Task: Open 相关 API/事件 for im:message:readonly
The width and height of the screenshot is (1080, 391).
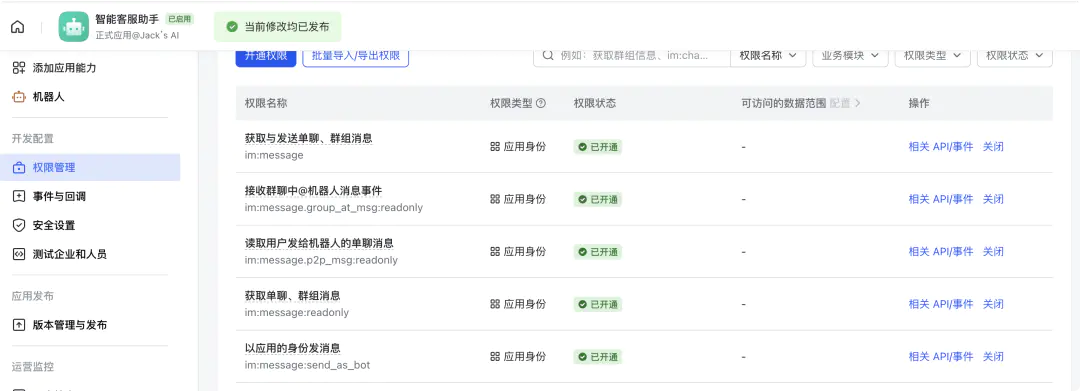Action: pos(941,304)
